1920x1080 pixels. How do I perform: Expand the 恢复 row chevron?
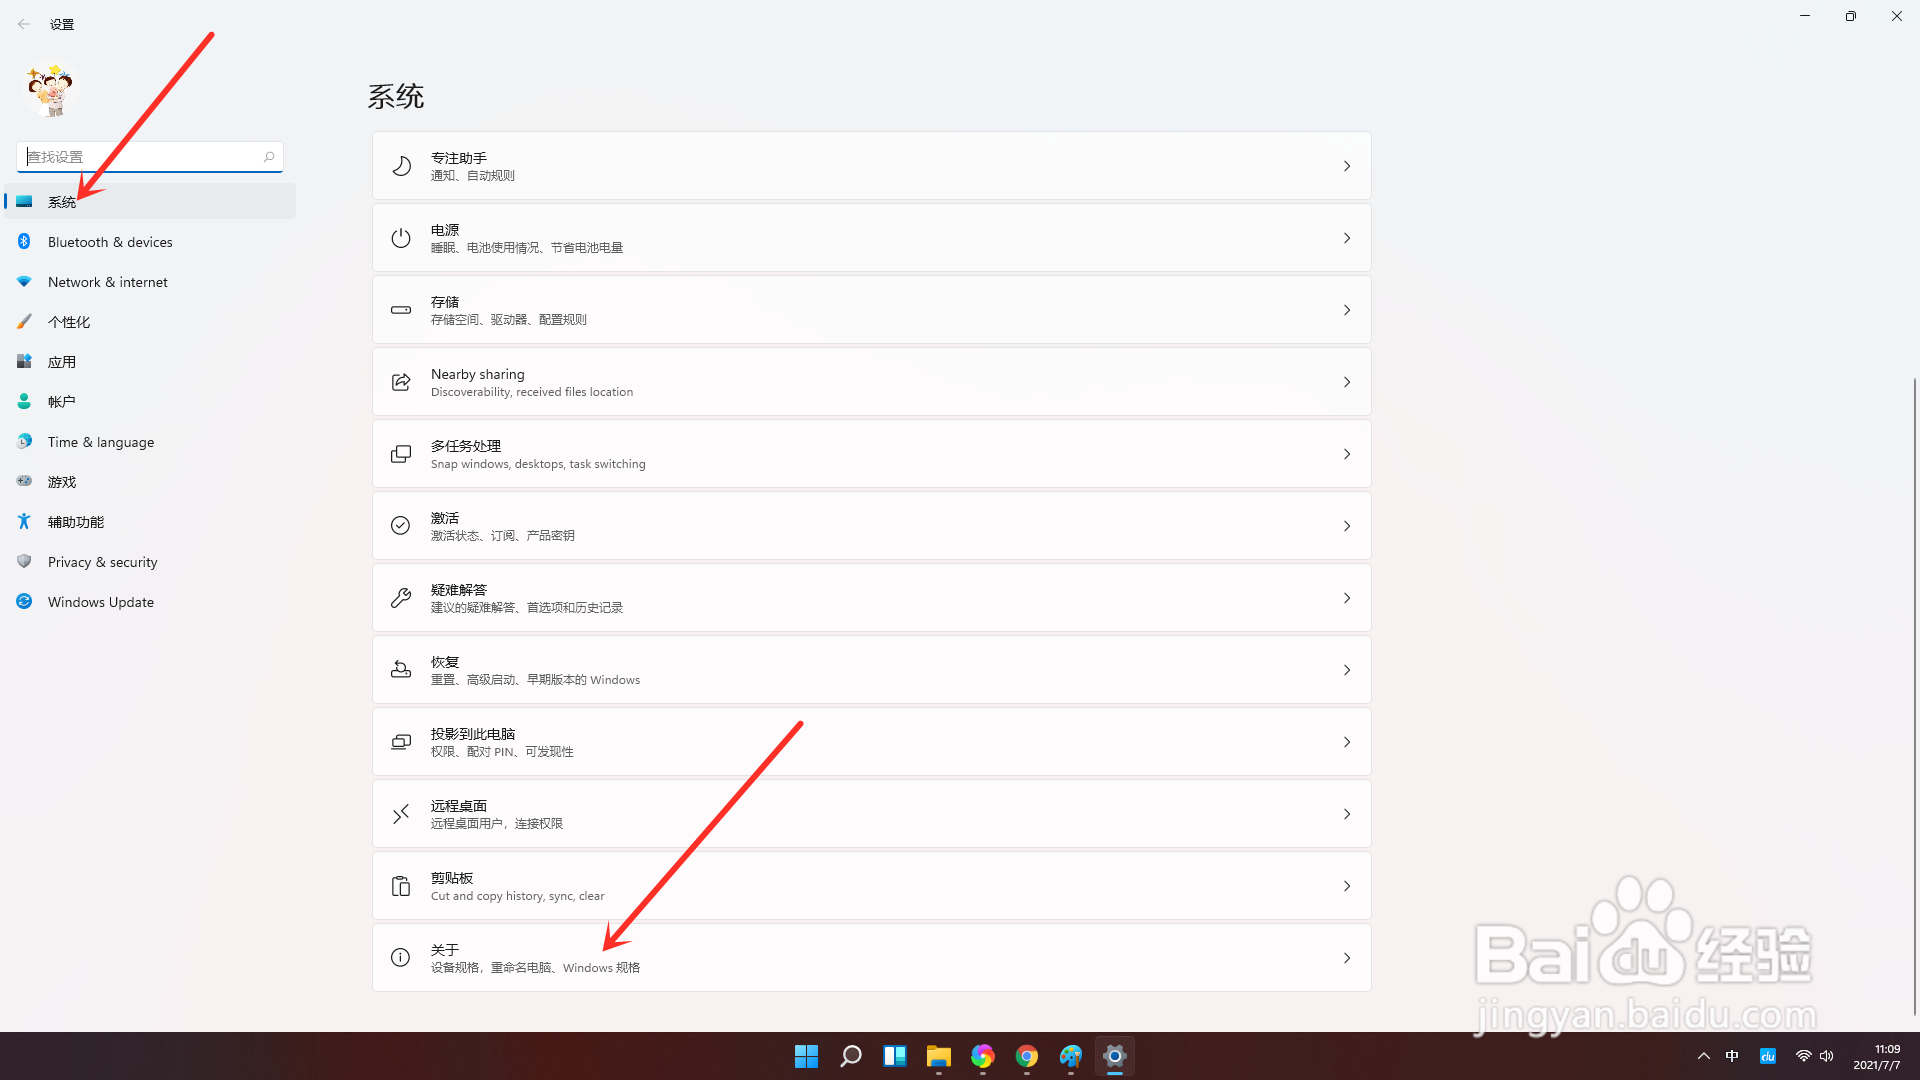(1347, 670)
